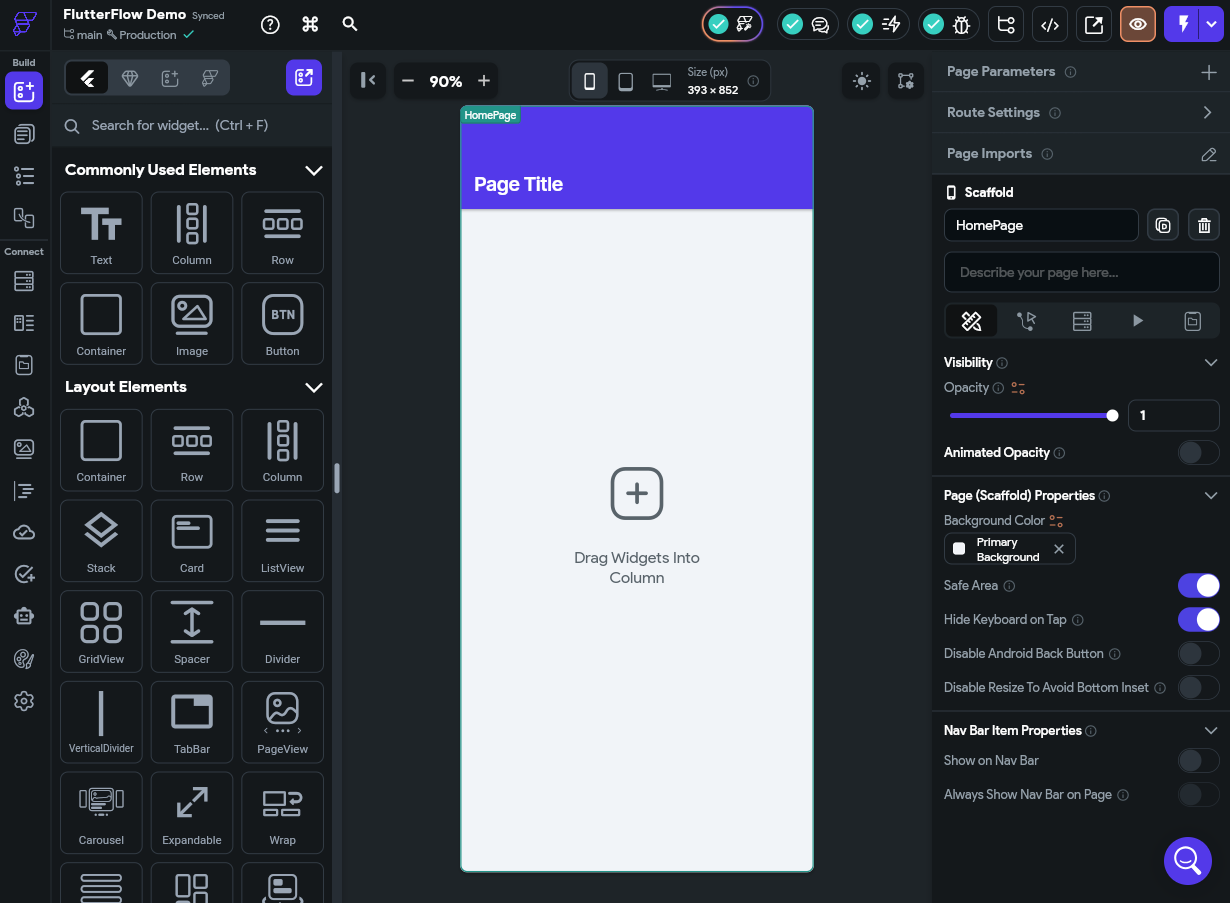The image size is (1230, 903).
Task: Open the App State sidebar icon
Action: click(24, 365)
